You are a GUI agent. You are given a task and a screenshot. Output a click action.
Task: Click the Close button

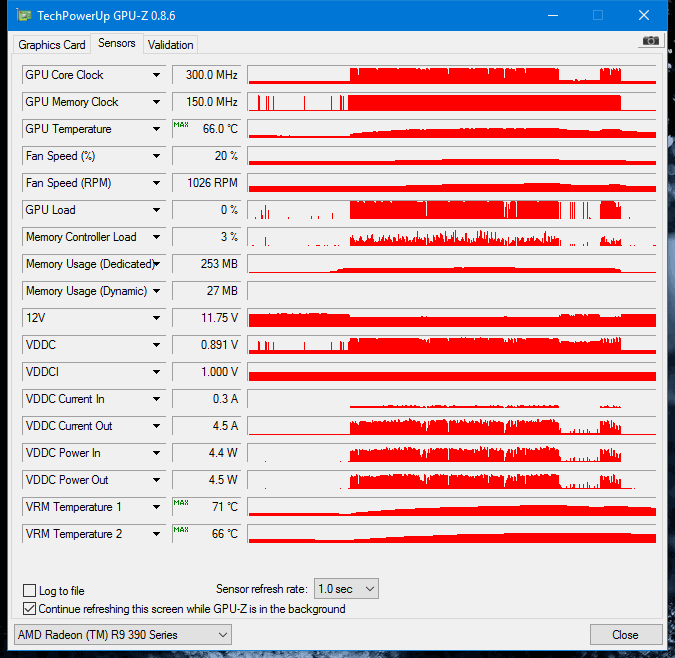coord(625,635)
